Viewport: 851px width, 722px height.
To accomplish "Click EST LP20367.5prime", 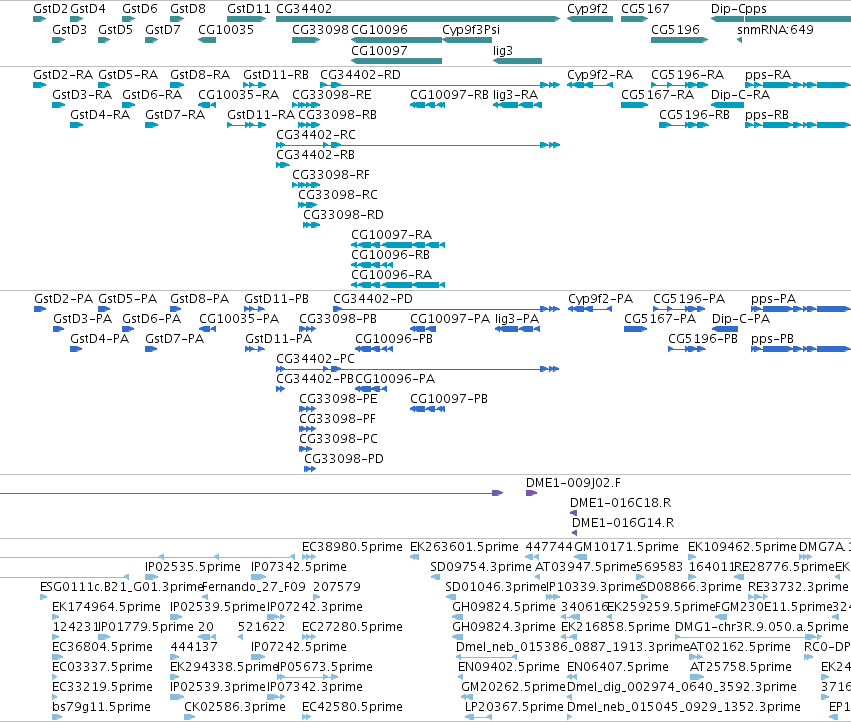I will pos(514,707).
